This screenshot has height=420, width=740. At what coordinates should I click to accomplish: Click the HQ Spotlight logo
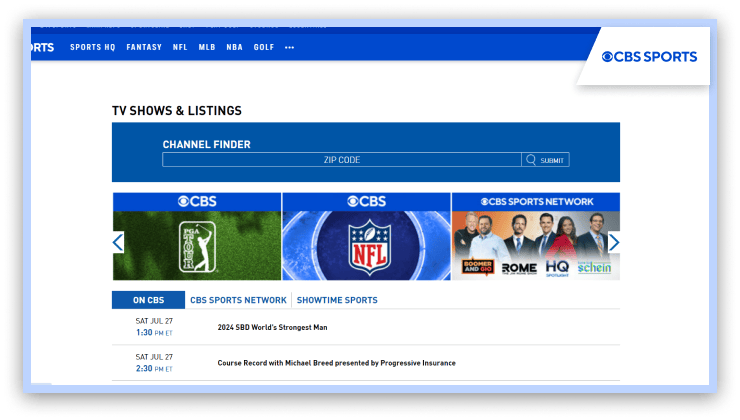[557, 268]
